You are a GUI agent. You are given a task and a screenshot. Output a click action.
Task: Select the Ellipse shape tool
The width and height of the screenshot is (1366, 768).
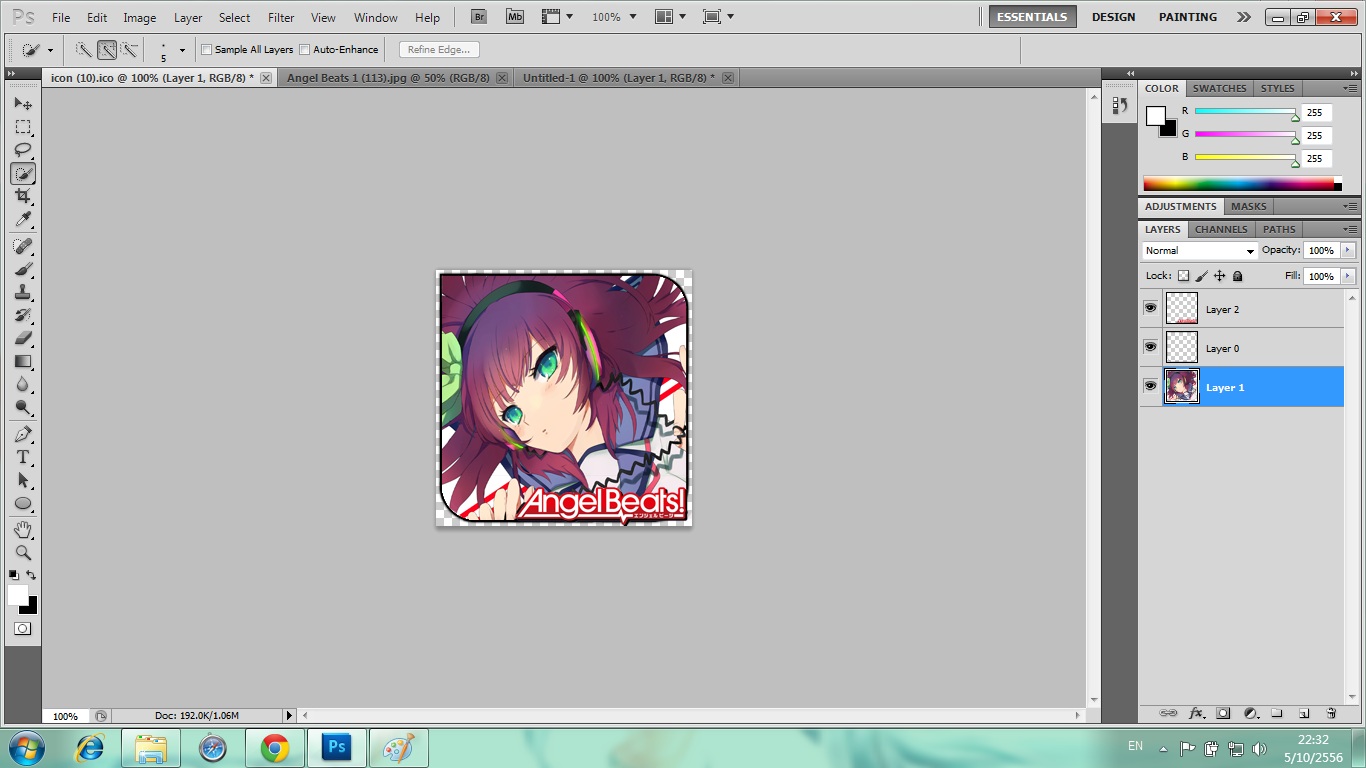[23, 503]
